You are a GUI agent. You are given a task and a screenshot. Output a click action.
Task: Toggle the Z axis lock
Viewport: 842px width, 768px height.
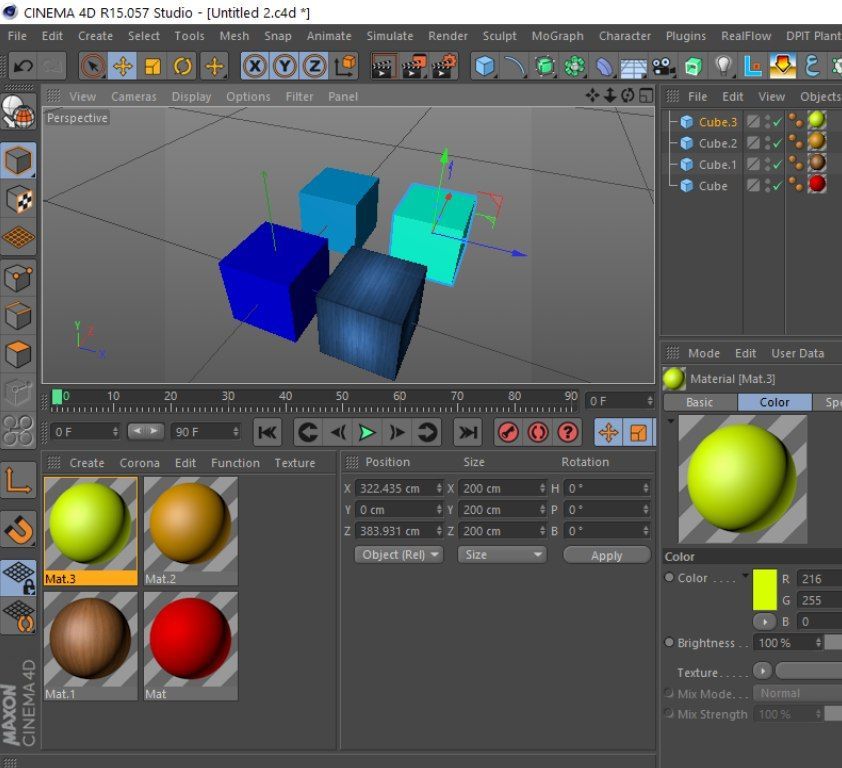pos(315,66)
